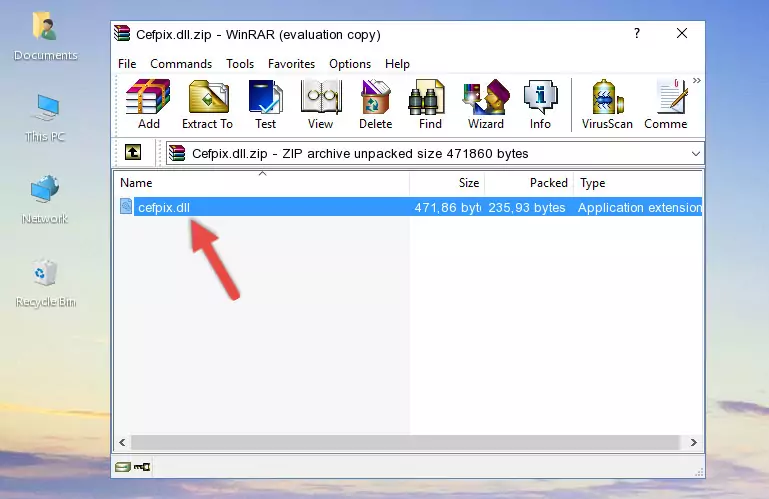Open the Commands menu
Screen dimensions: 769x499
point(181,64)
